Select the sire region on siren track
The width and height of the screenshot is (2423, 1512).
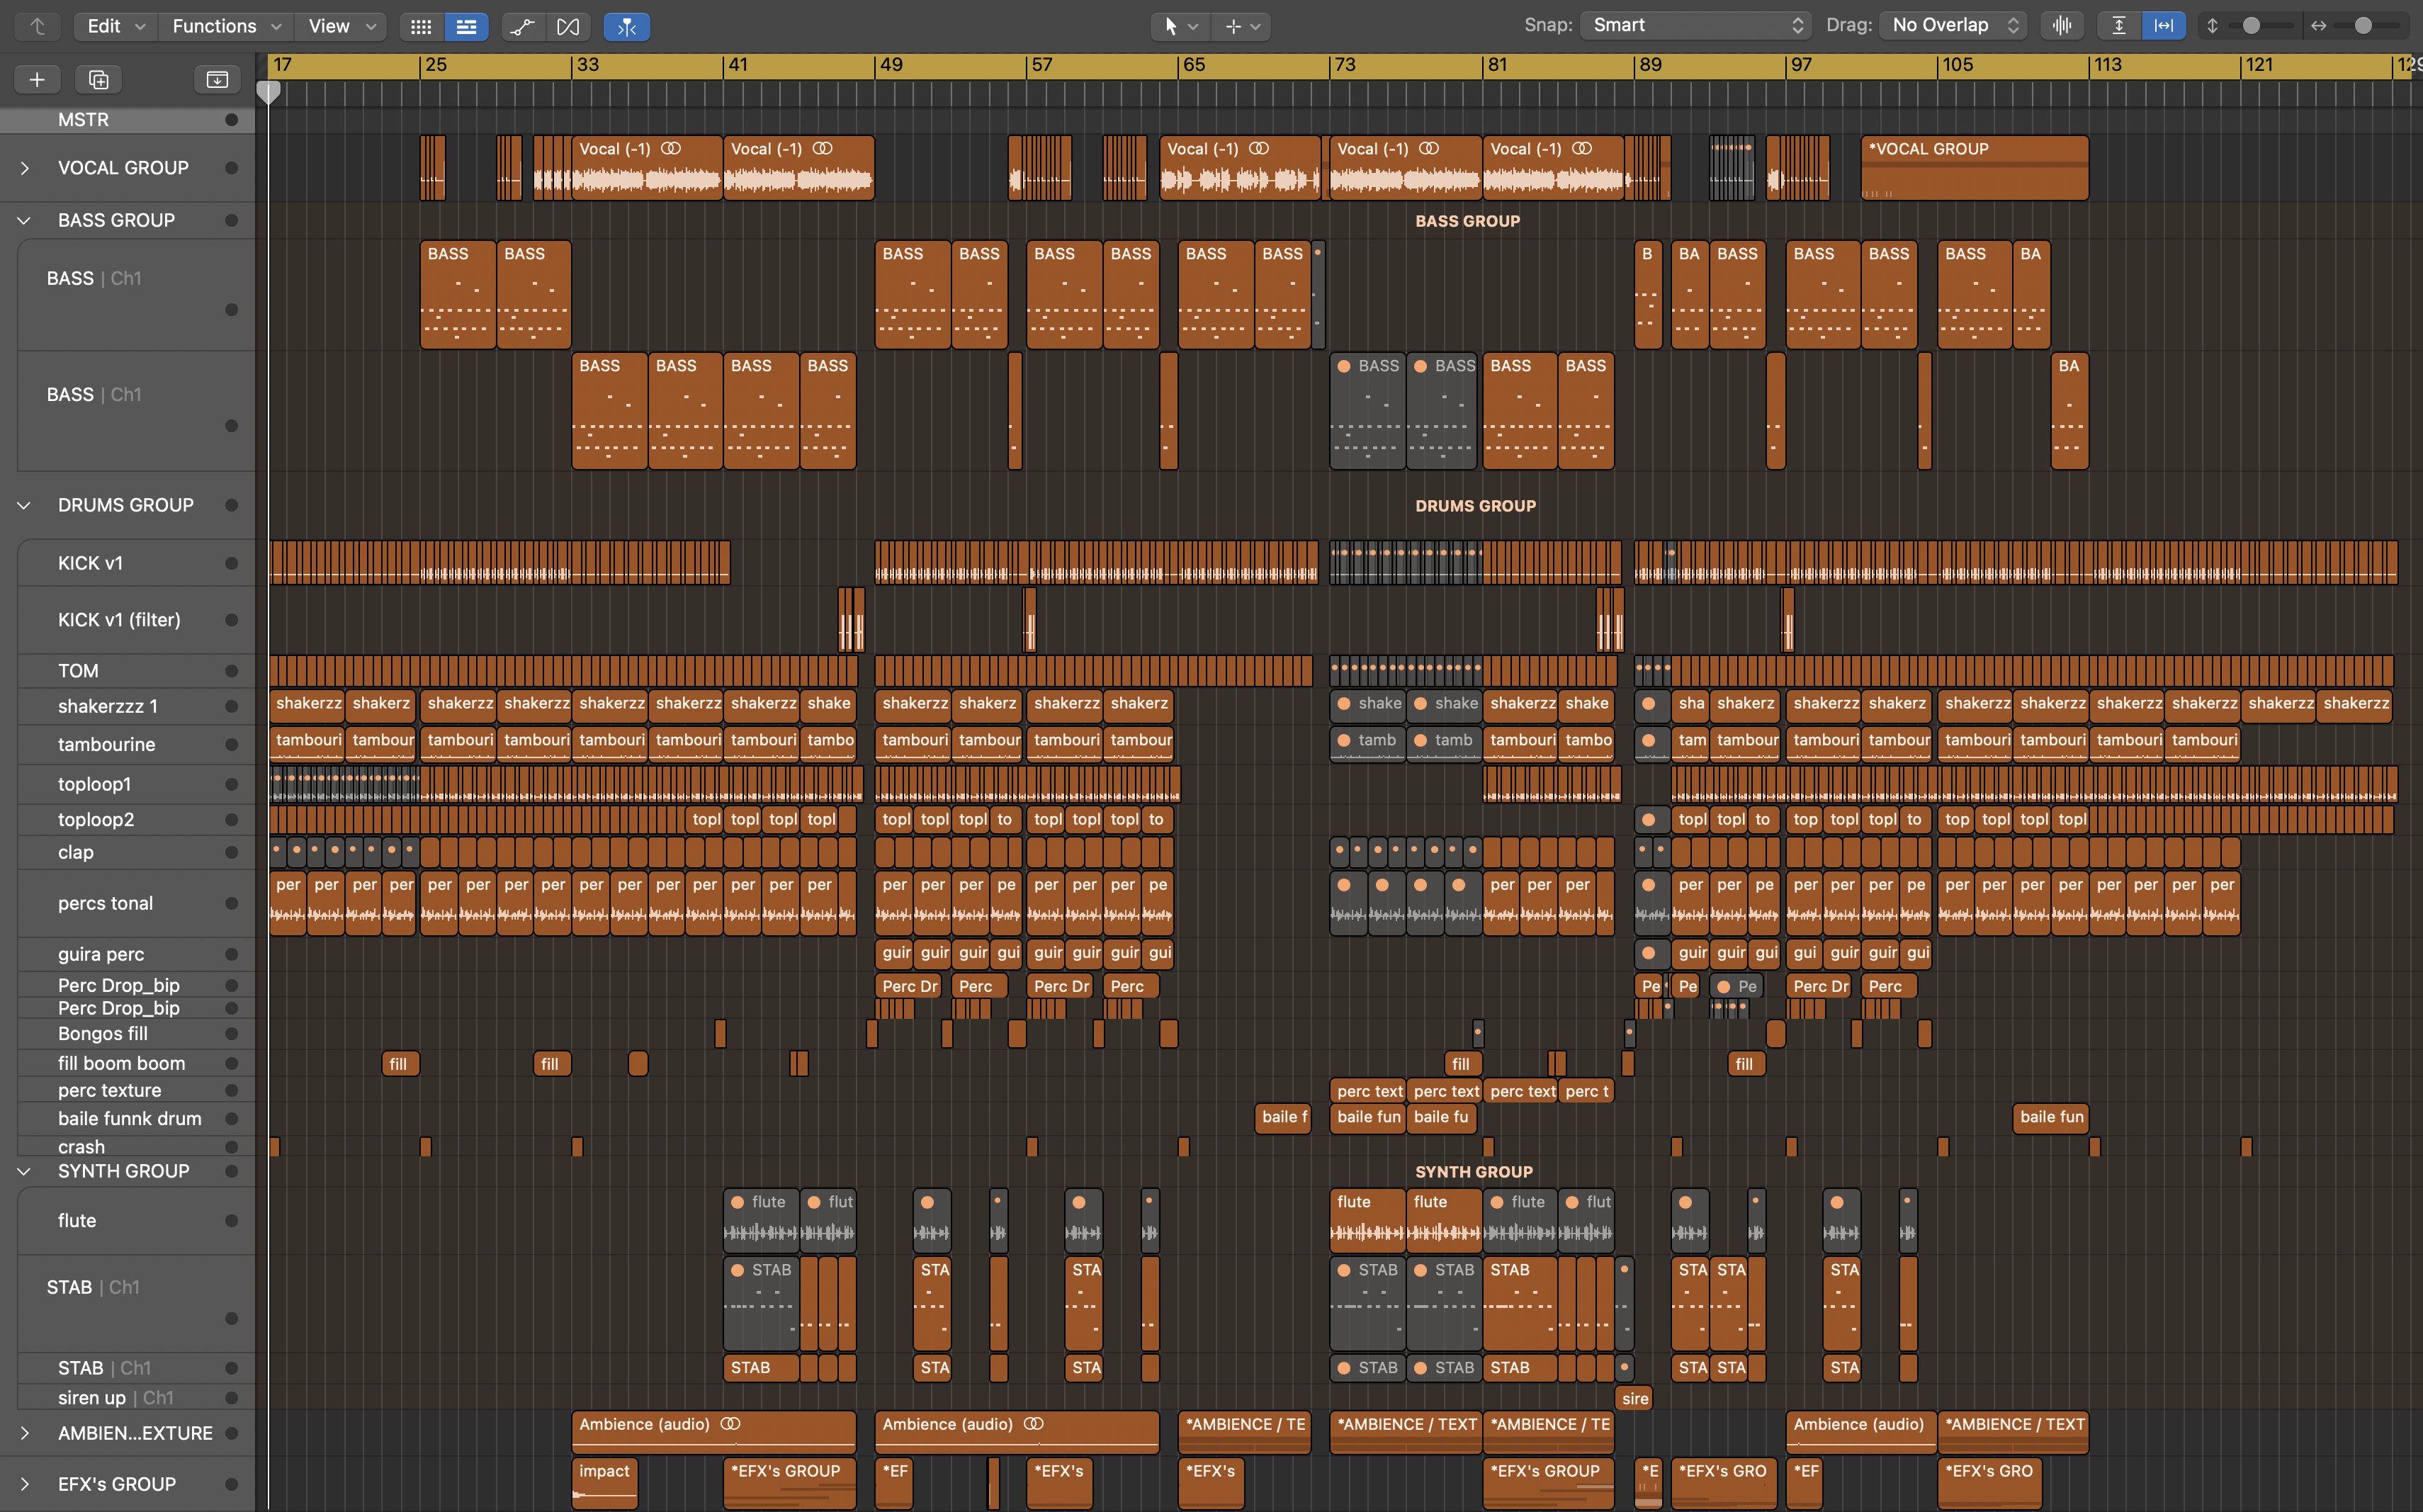[x=1634, y=1398]
